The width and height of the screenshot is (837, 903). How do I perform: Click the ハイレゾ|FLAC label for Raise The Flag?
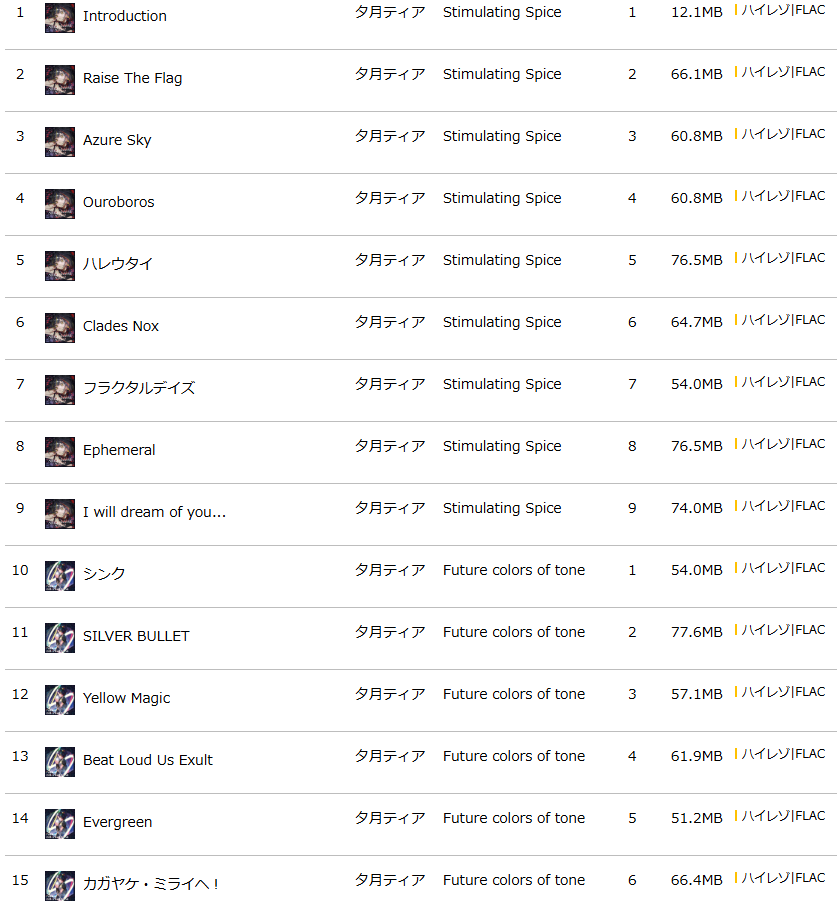[783, 72]
